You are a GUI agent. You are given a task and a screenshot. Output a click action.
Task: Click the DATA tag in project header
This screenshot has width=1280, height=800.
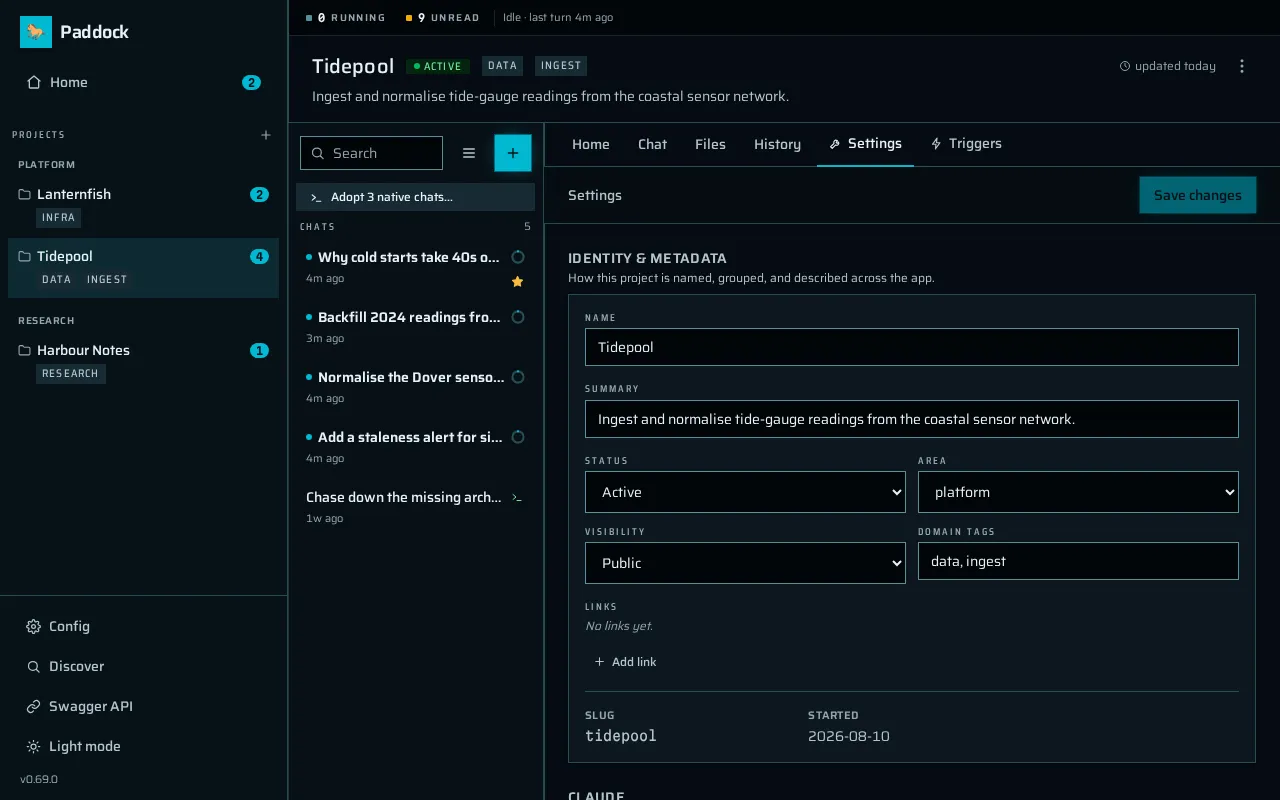click(502, 66)
